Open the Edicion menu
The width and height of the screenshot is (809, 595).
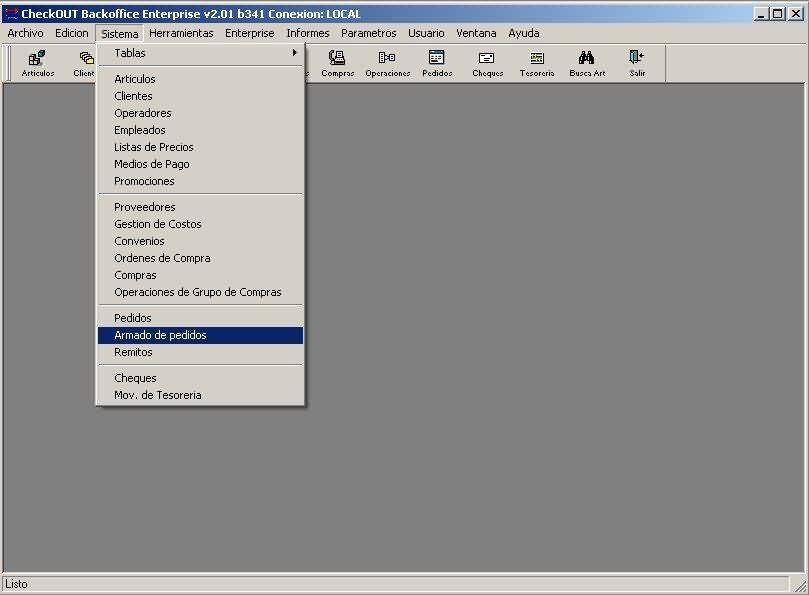point(72,33)
